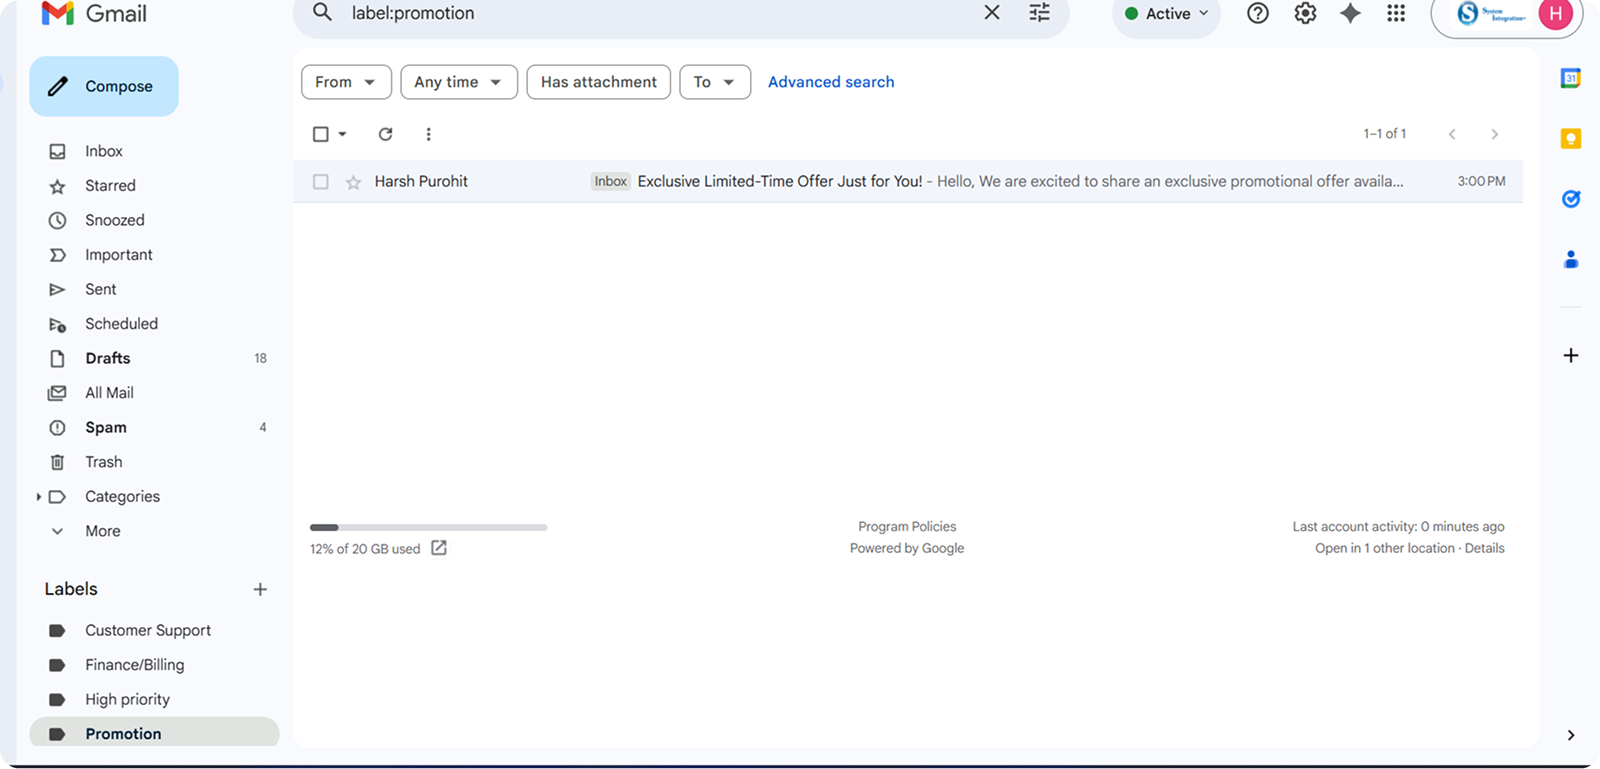Click the refresh icon above the email list
Viewport: 1600px width, 769px height.
[385, 134]
